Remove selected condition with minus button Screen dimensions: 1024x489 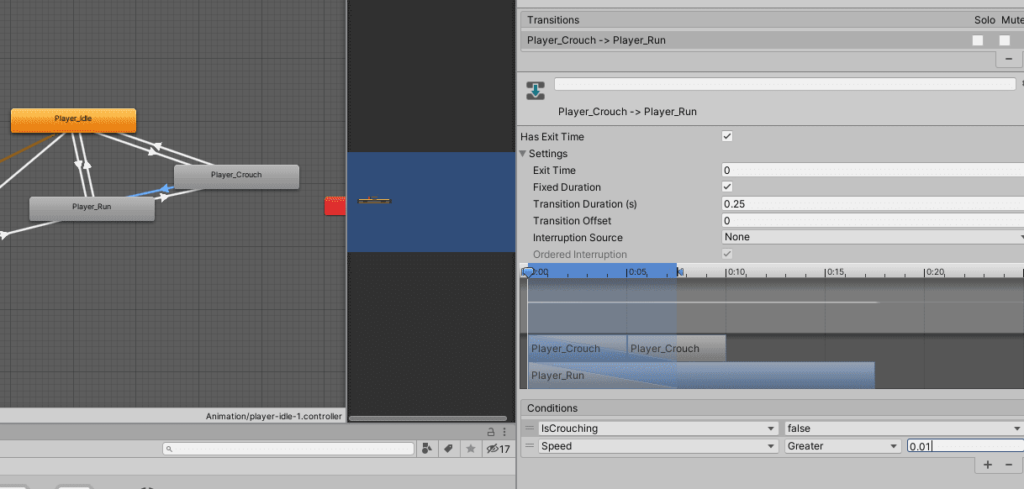pyautogui.click(x=1008, y=465)
